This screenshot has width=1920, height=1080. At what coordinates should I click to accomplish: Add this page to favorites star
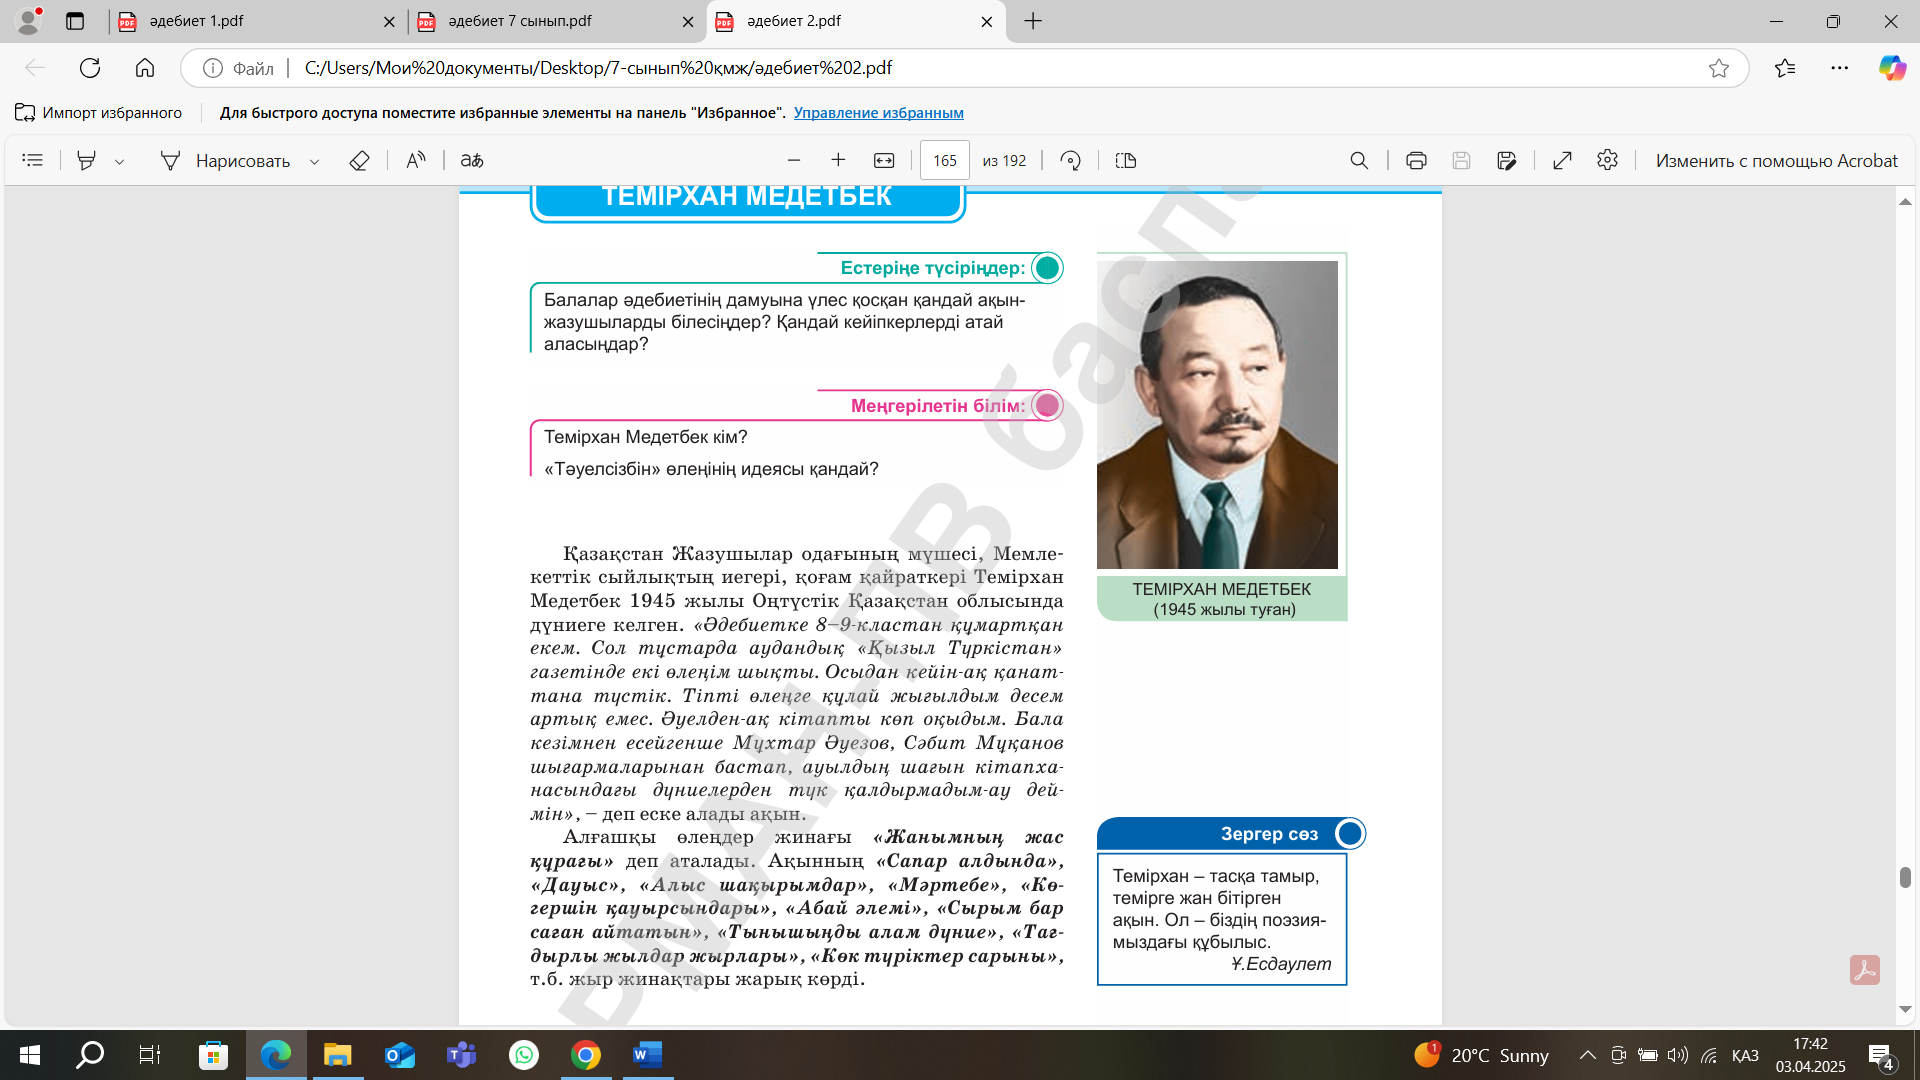click(x=1718, y=68)
